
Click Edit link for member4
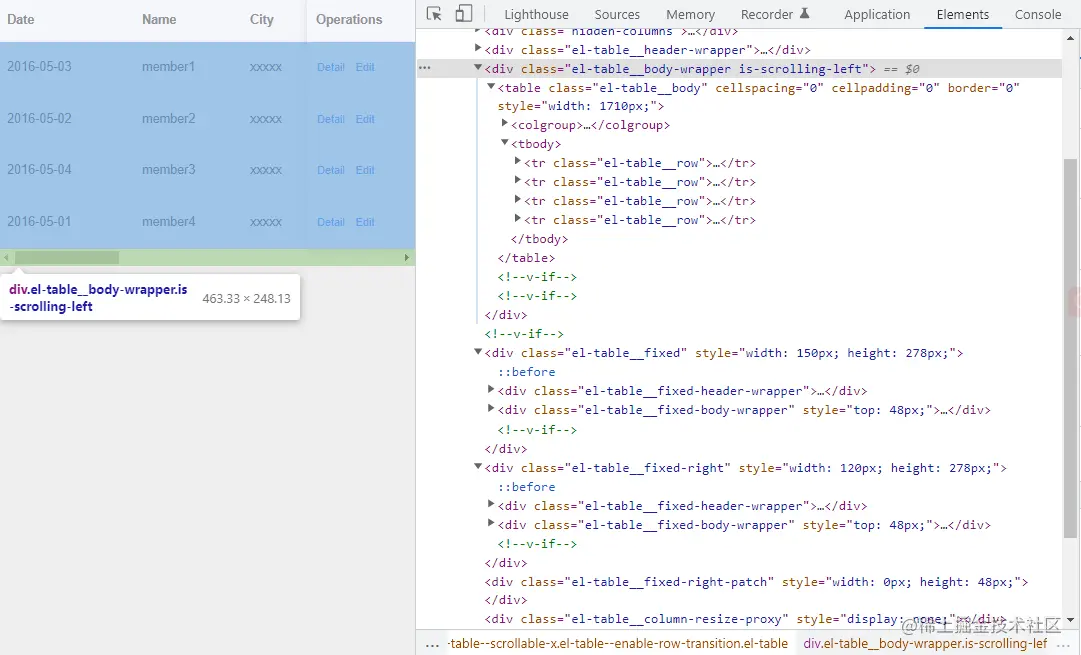point(365,222)
